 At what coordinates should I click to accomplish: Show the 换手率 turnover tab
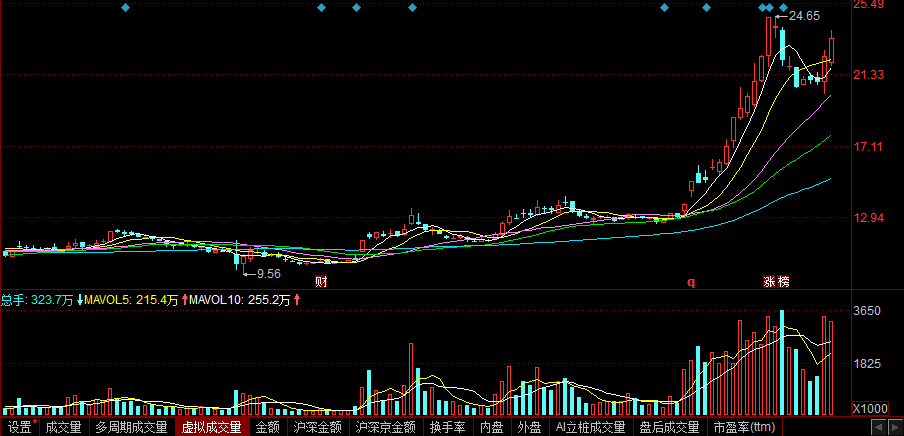click(447, 427)
